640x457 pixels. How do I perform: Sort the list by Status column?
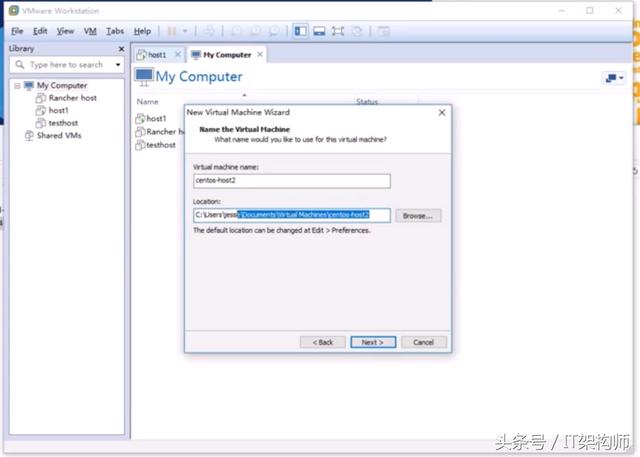click(367, 101)
